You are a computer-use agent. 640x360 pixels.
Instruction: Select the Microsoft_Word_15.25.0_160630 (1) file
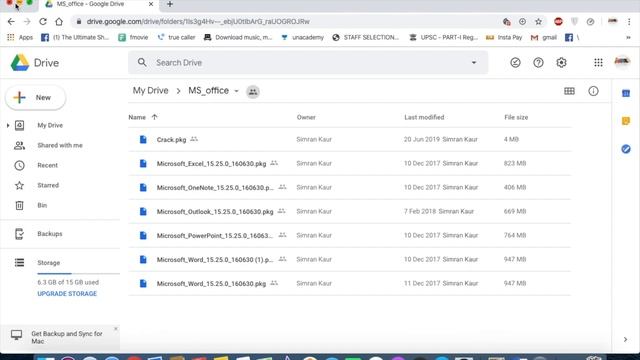point(349,259)
